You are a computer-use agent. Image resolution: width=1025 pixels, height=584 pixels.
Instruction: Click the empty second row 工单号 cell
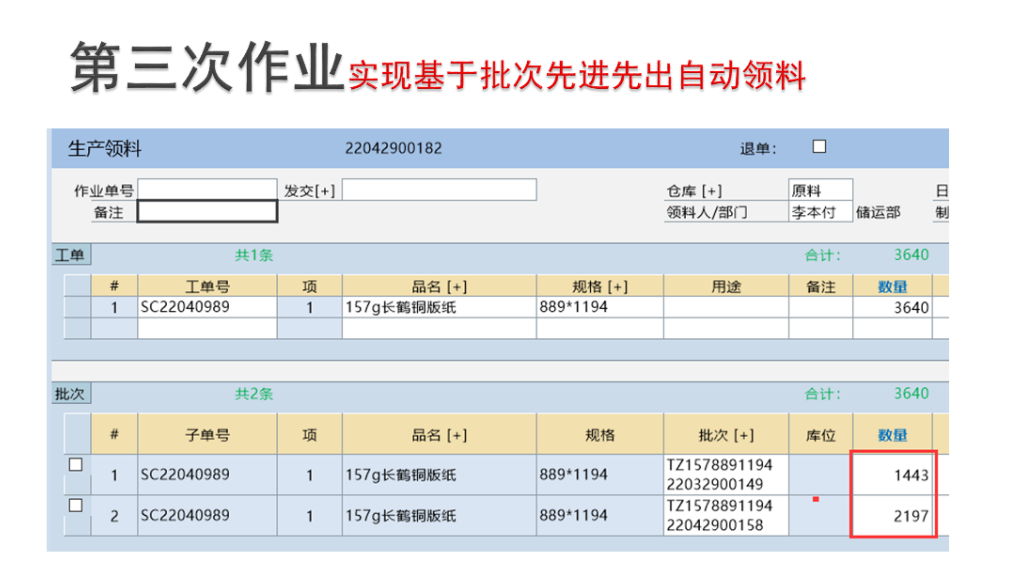tap(207, 328)
